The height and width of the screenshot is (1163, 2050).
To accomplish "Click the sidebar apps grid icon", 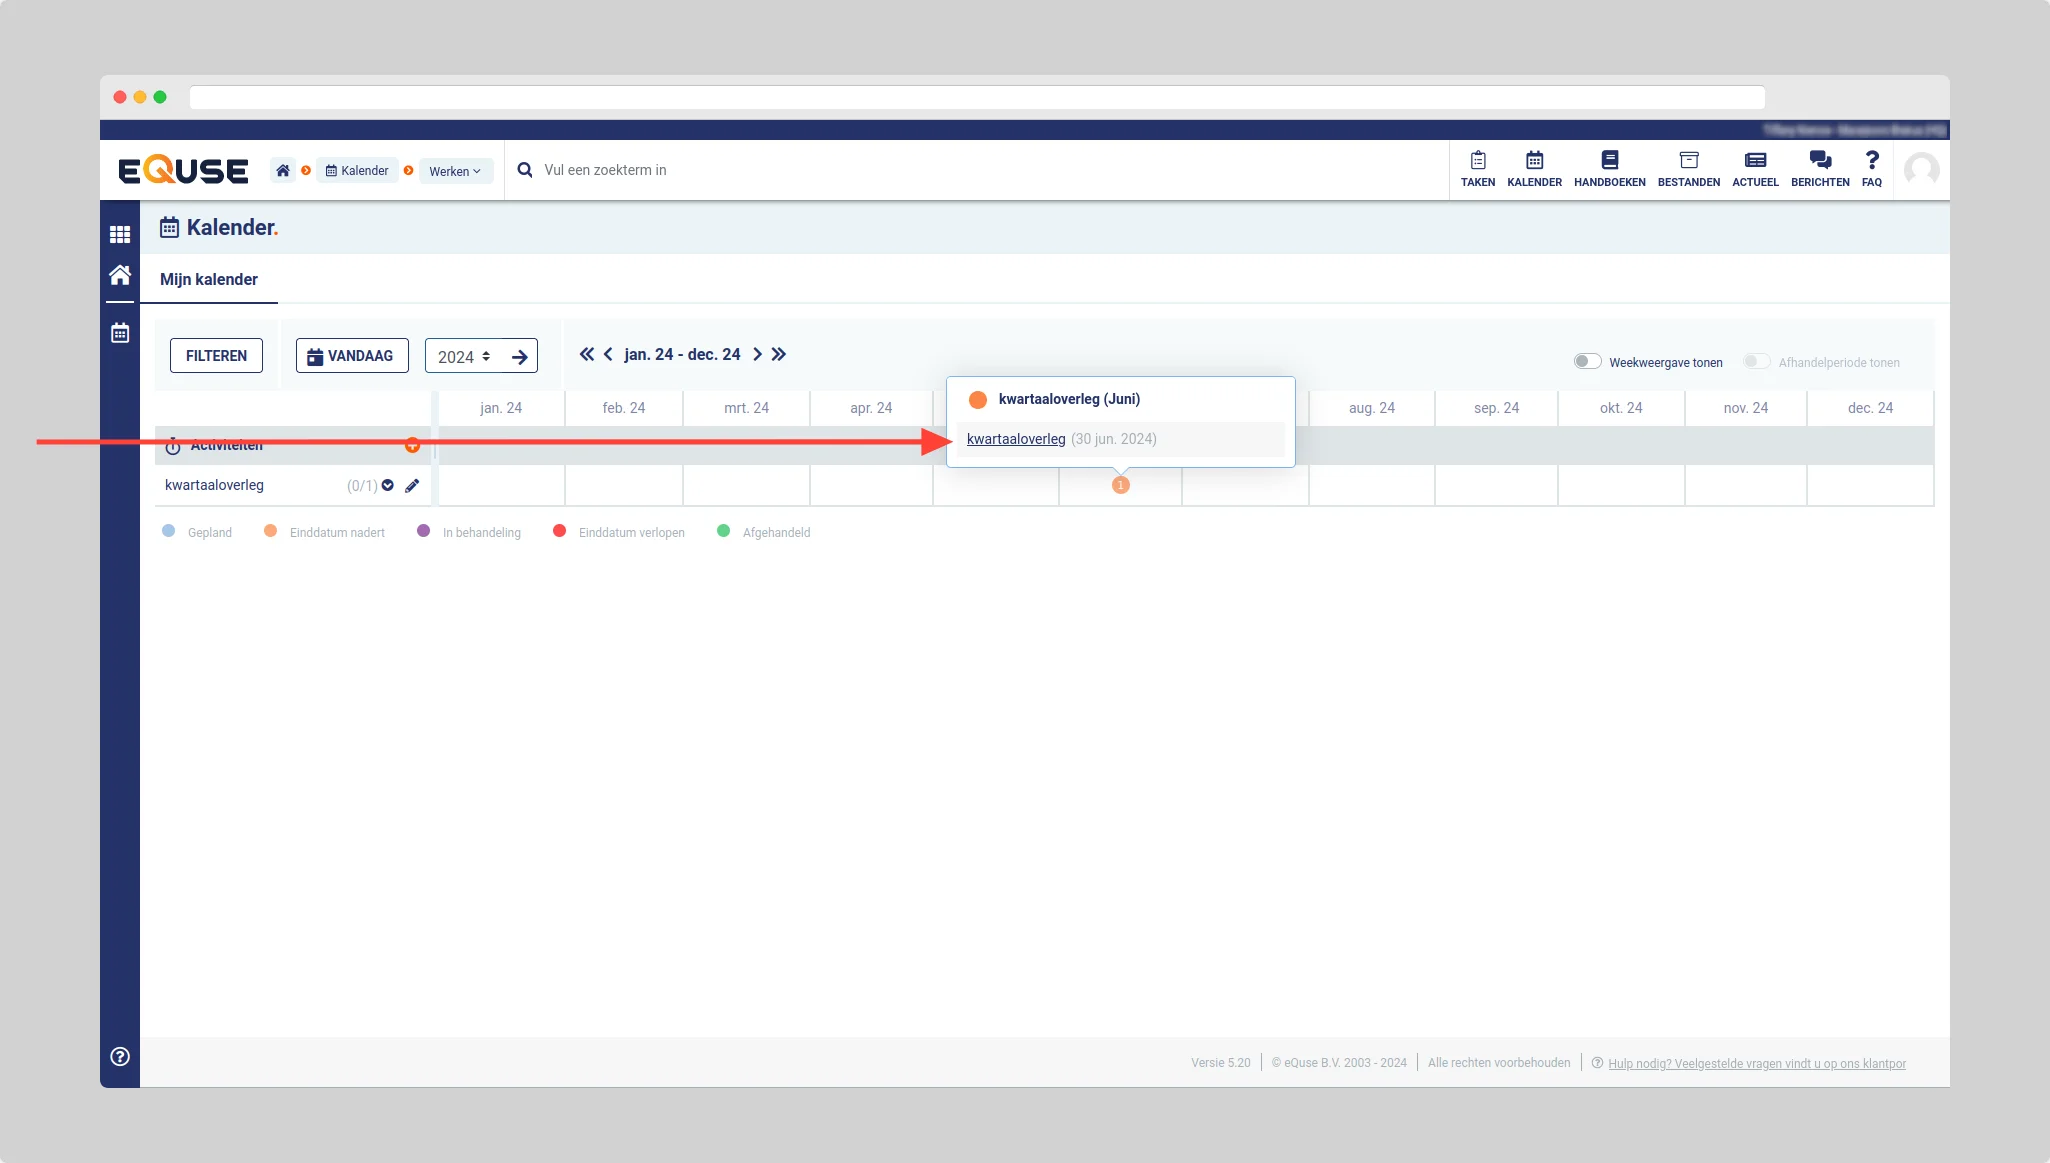I will point(120,234).
